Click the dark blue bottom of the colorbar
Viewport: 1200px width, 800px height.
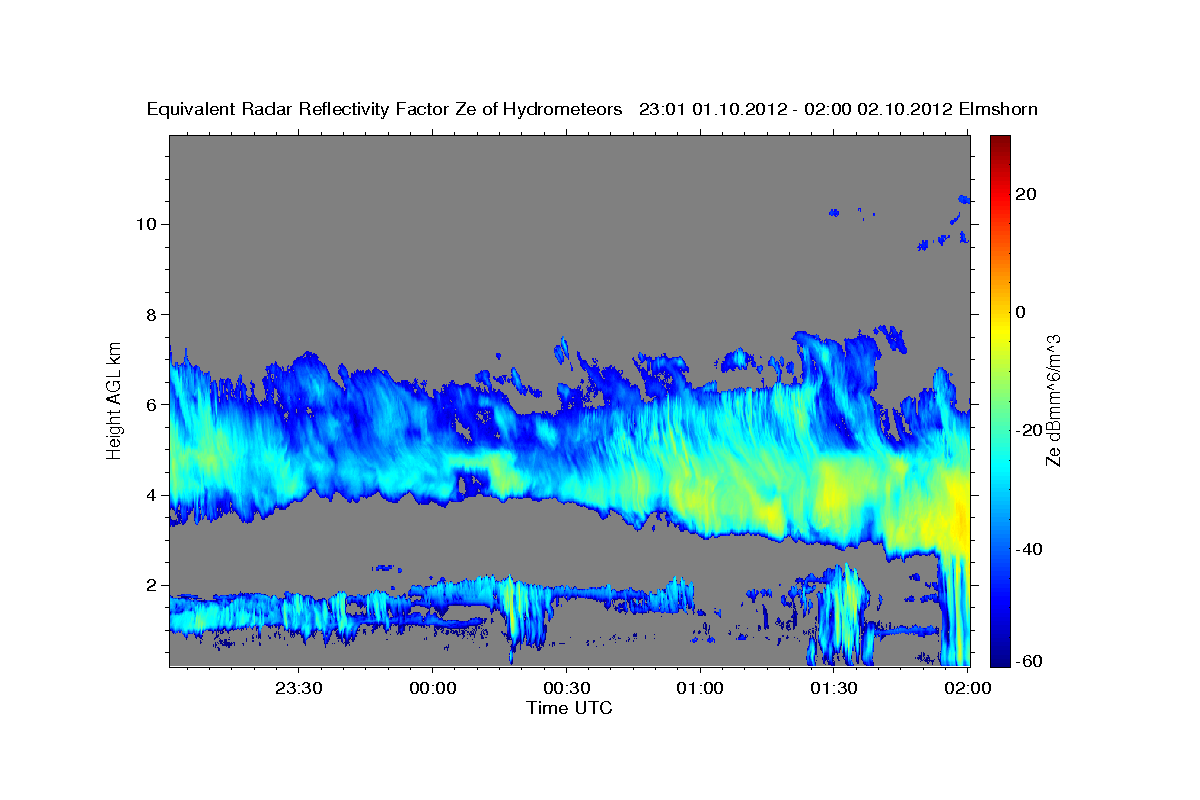point(1000,655)
